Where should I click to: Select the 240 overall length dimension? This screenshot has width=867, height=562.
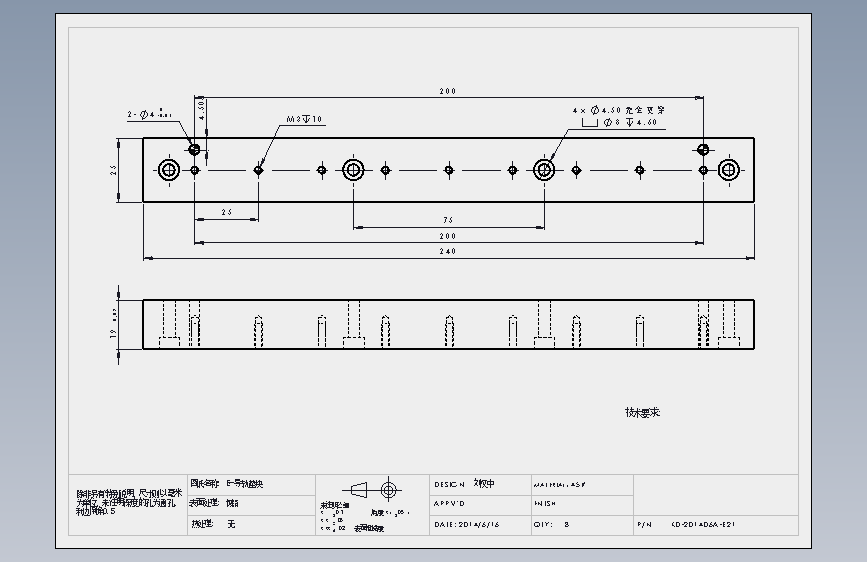click(448, 251)
